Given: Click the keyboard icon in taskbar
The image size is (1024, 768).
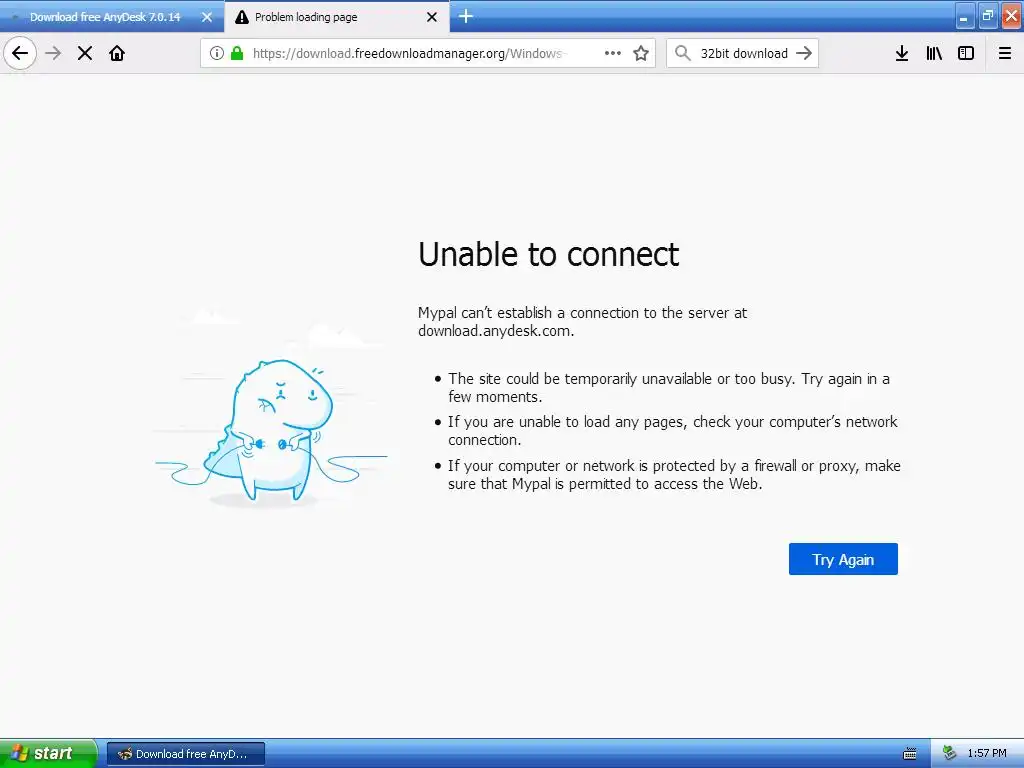Looking at the screenshot, I should (x=910, y=754).
